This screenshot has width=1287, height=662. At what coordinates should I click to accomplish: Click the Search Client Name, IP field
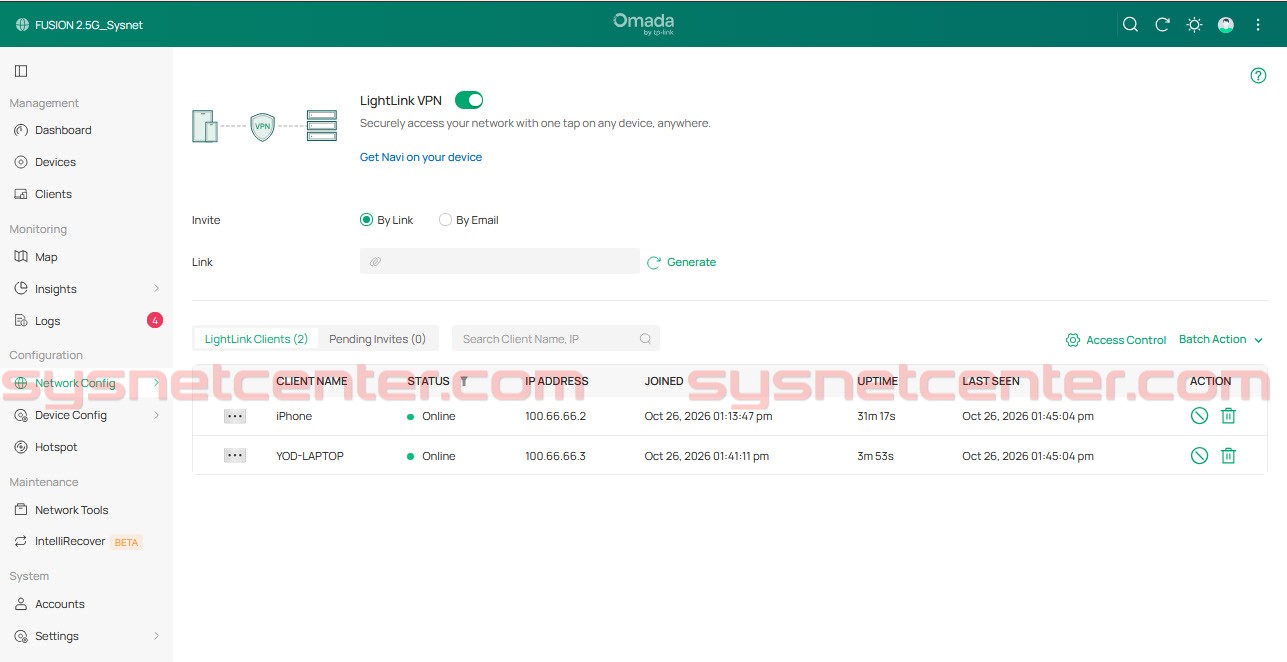pyautogui.click(x=556, y=339)
